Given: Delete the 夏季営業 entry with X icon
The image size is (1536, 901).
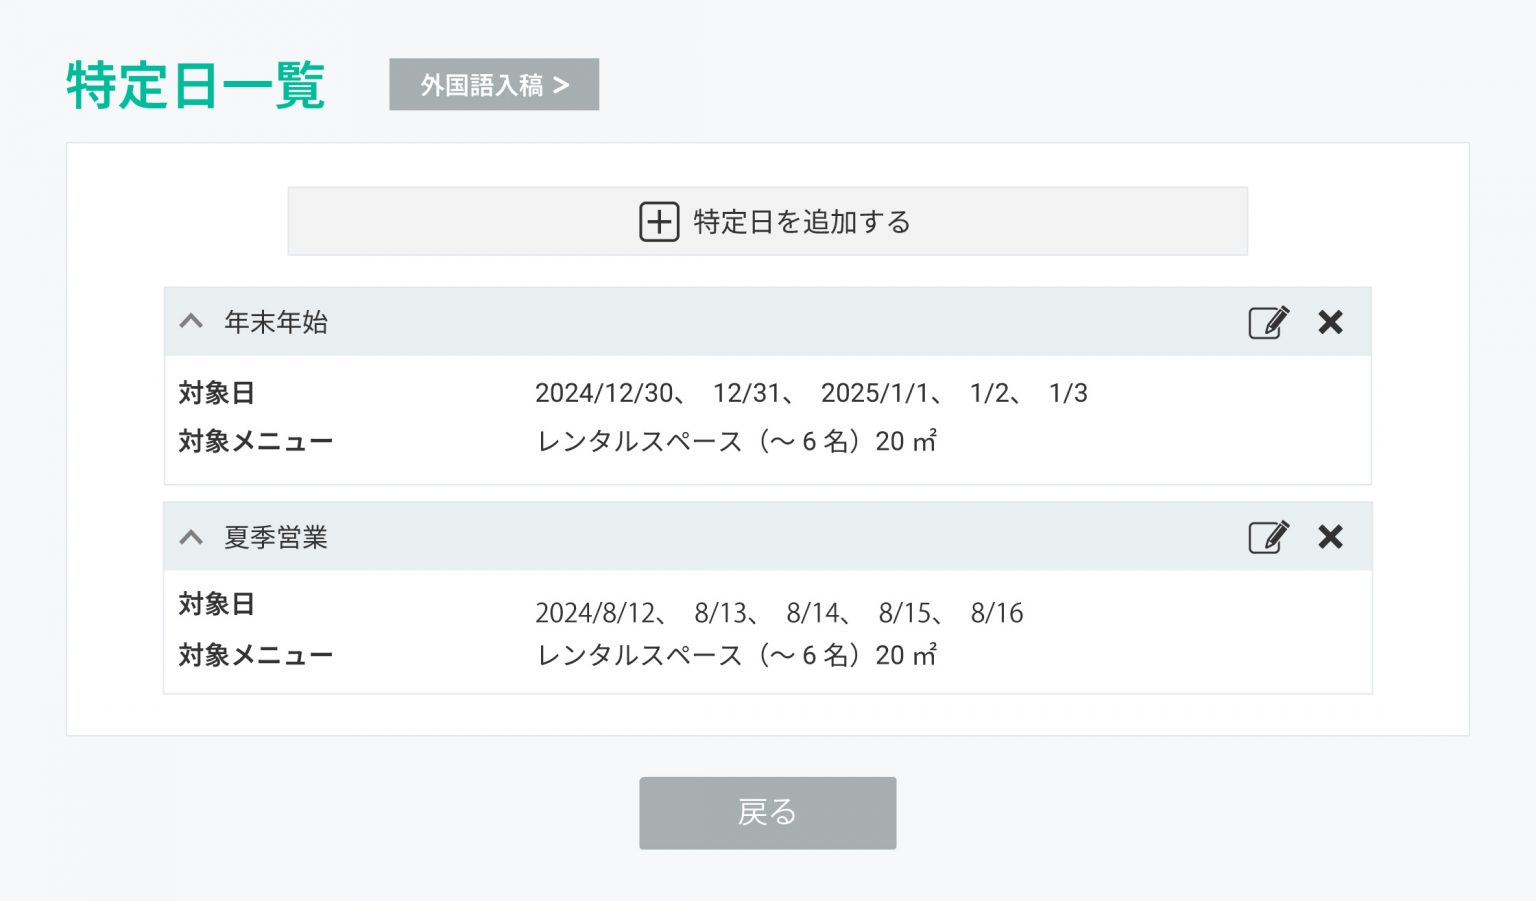Looking at the screenshot, I should (x=1330, y=537).
